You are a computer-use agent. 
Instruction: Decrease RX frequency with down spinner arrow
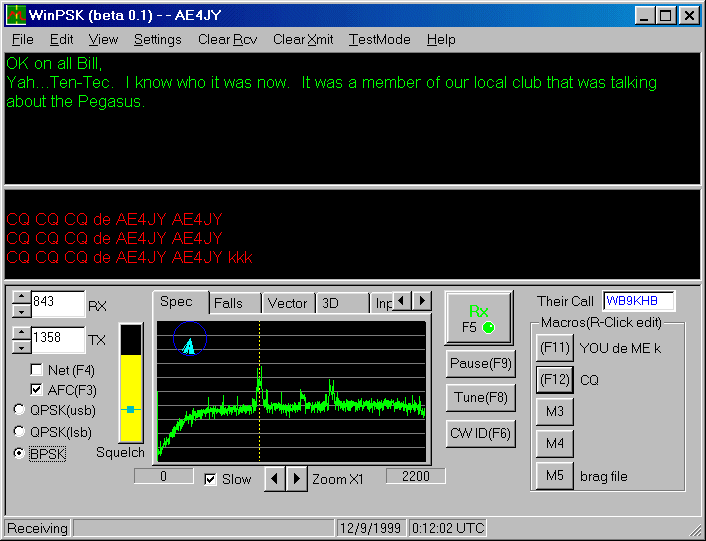pos(21,311)
